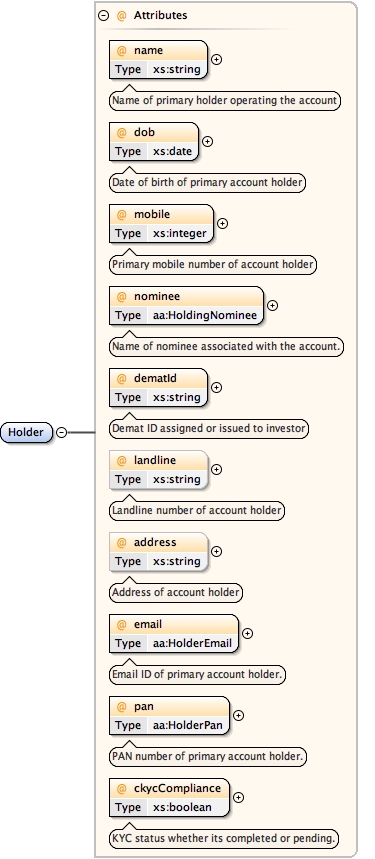Expand the dematId attribute plus icon
Viewport: 375px width, 859px height.
(x=217, y=387)
